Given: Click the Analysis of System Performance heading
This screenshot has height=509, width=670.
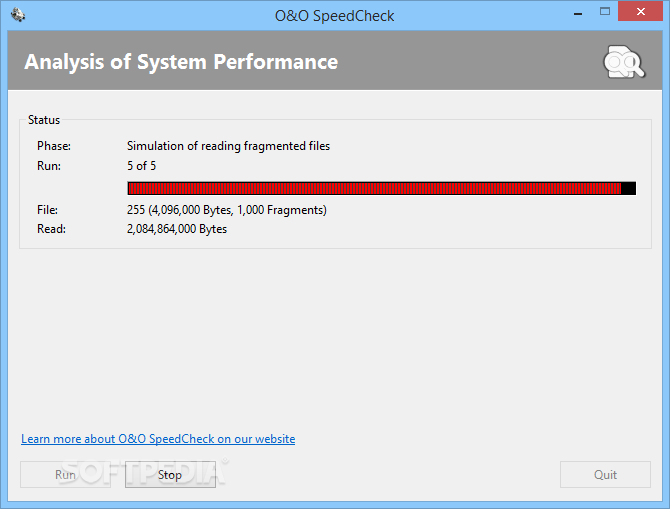Looking at the screenshot, I should point(181,62).
